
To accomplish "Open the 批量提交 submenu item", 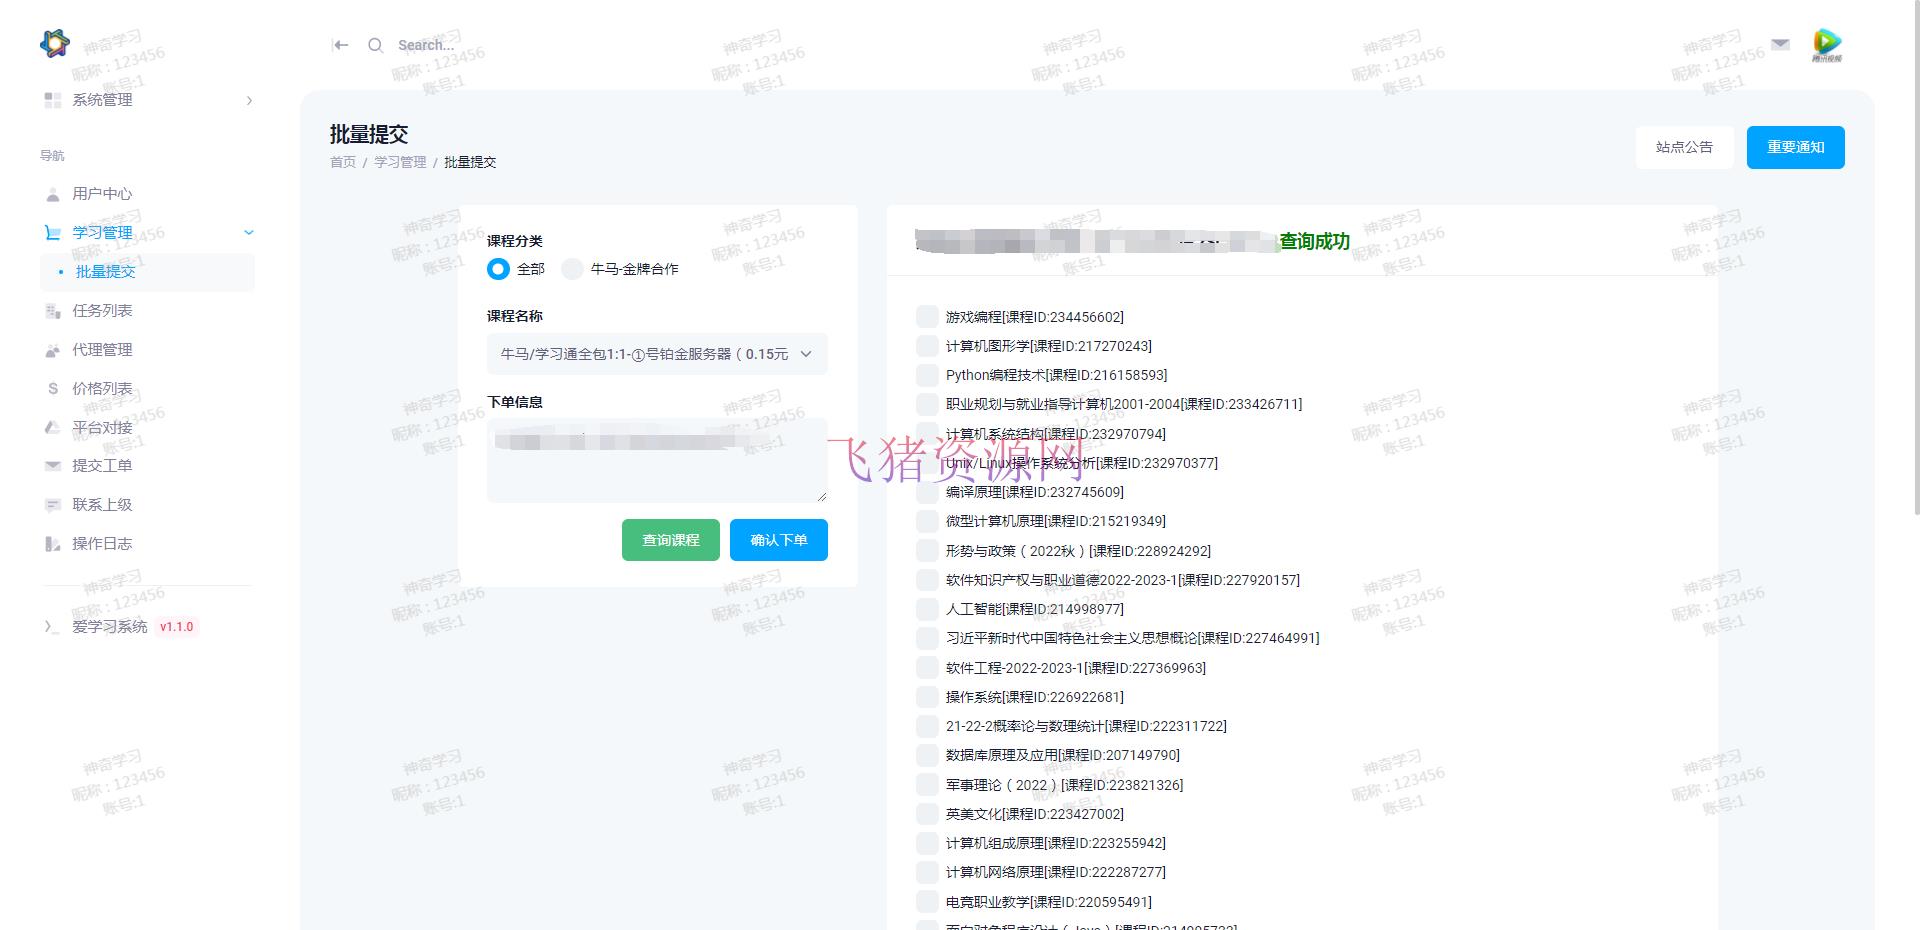I will (148, 272).
